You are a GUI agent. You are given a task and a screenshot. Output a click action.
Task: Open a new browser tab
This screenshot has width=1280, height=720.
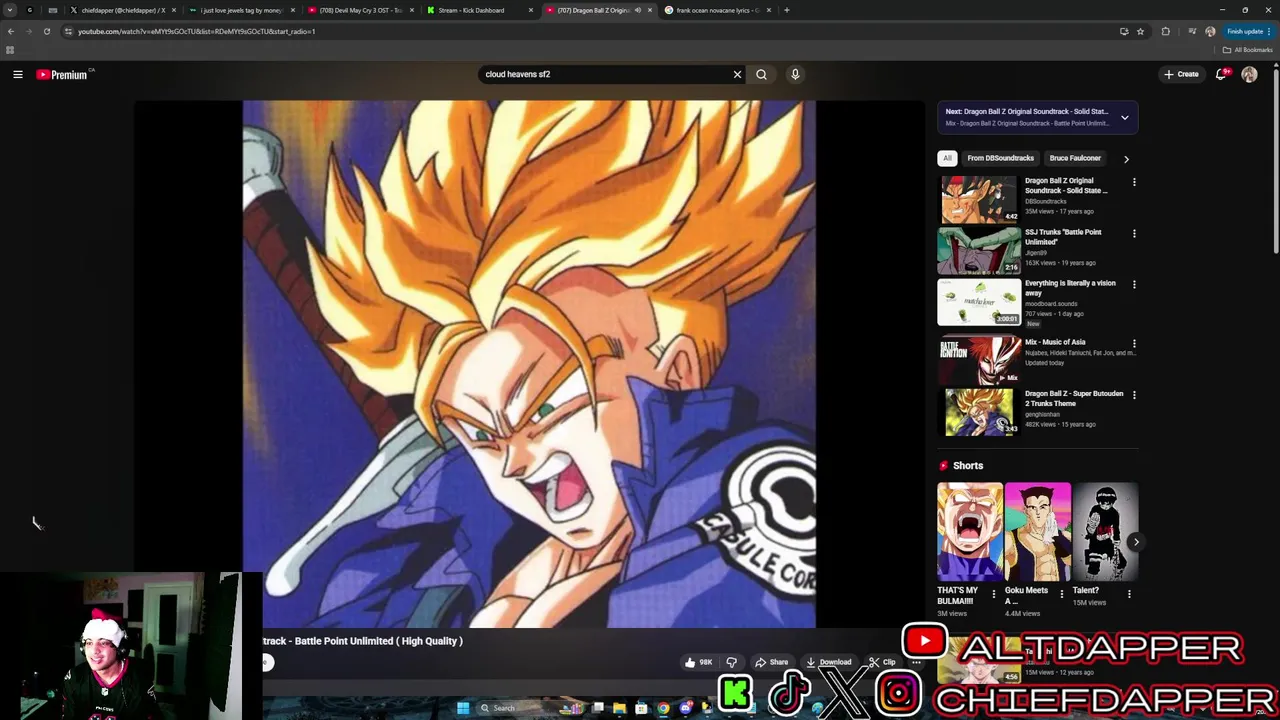click(x=786, y=10)
